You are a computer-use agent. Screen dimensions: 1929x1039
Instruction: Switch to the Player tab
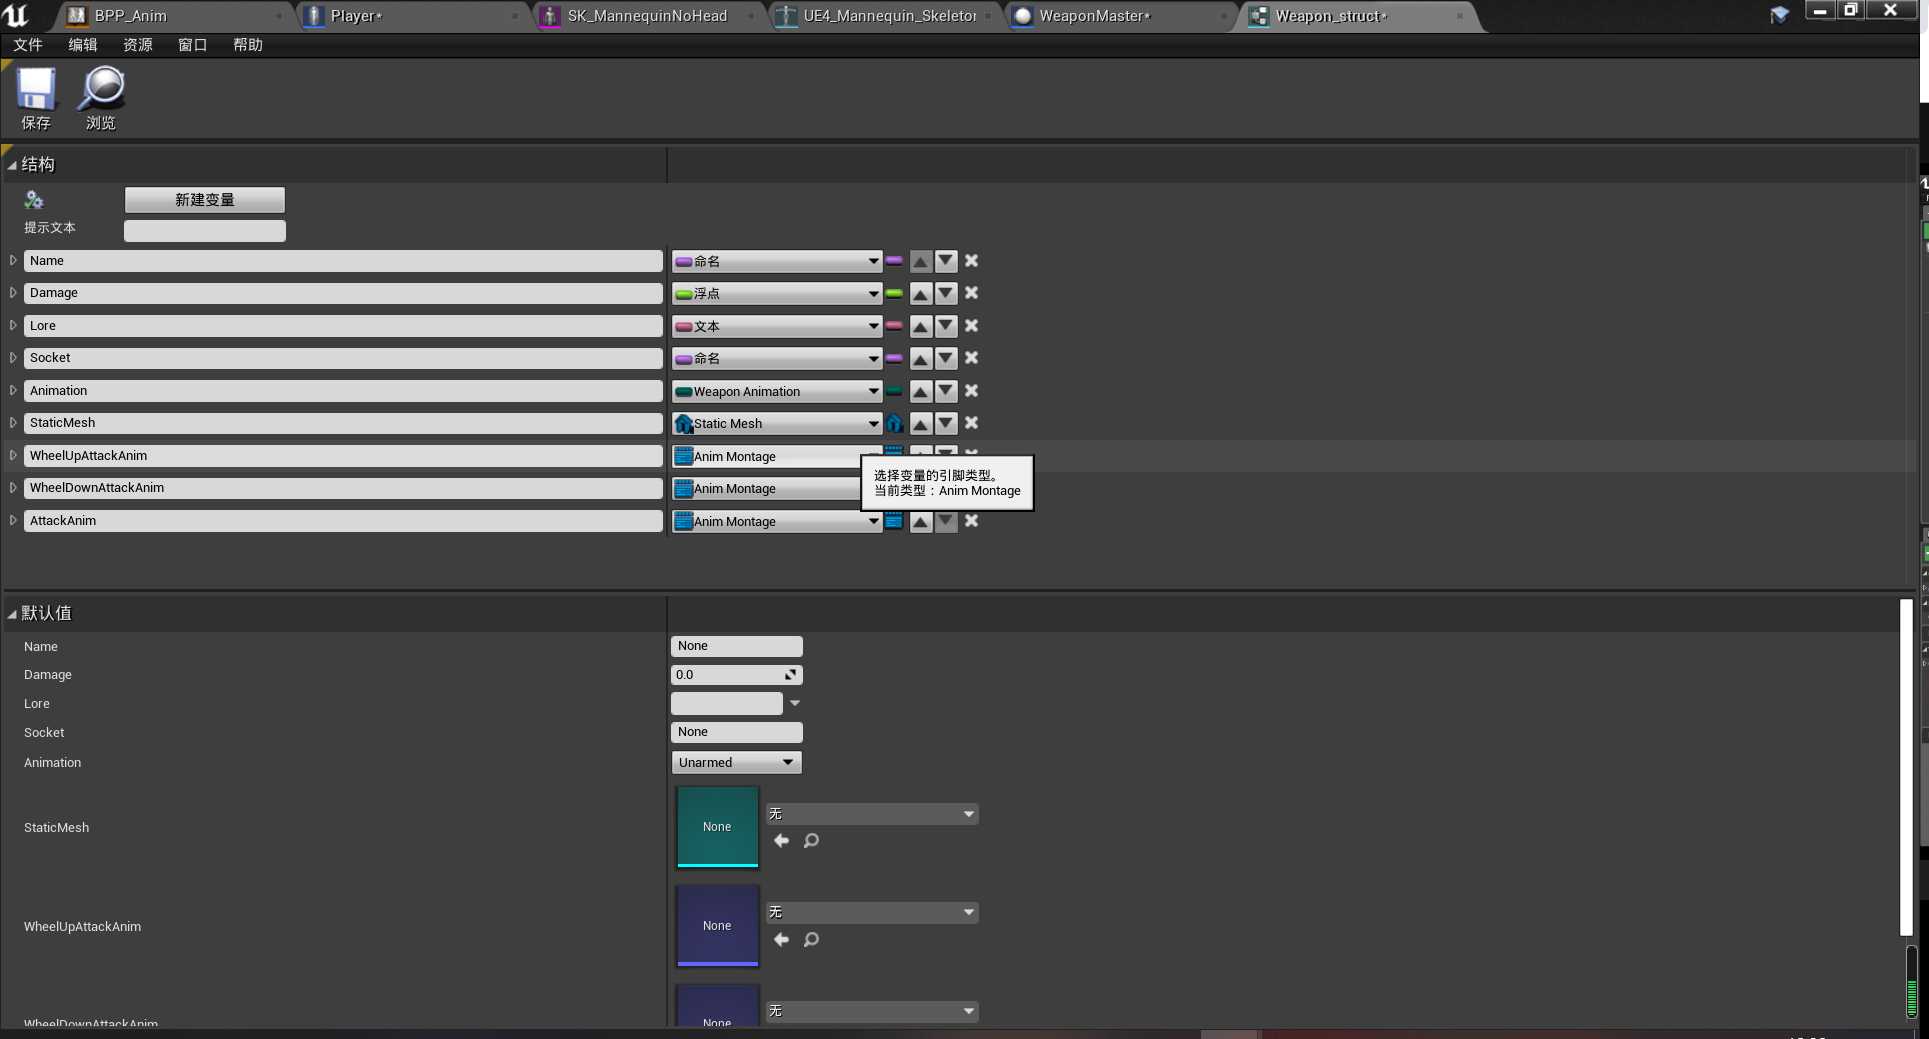413,16
